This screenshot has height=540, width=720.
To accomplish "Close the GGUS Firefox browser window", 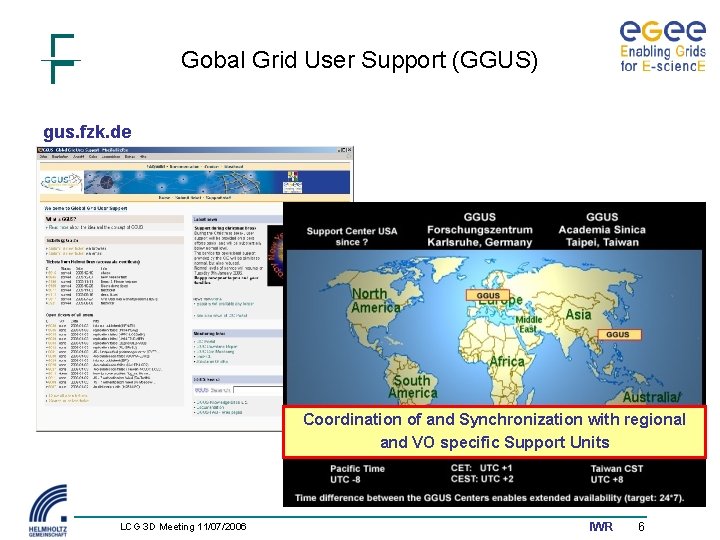I will [x=350, y=150].
